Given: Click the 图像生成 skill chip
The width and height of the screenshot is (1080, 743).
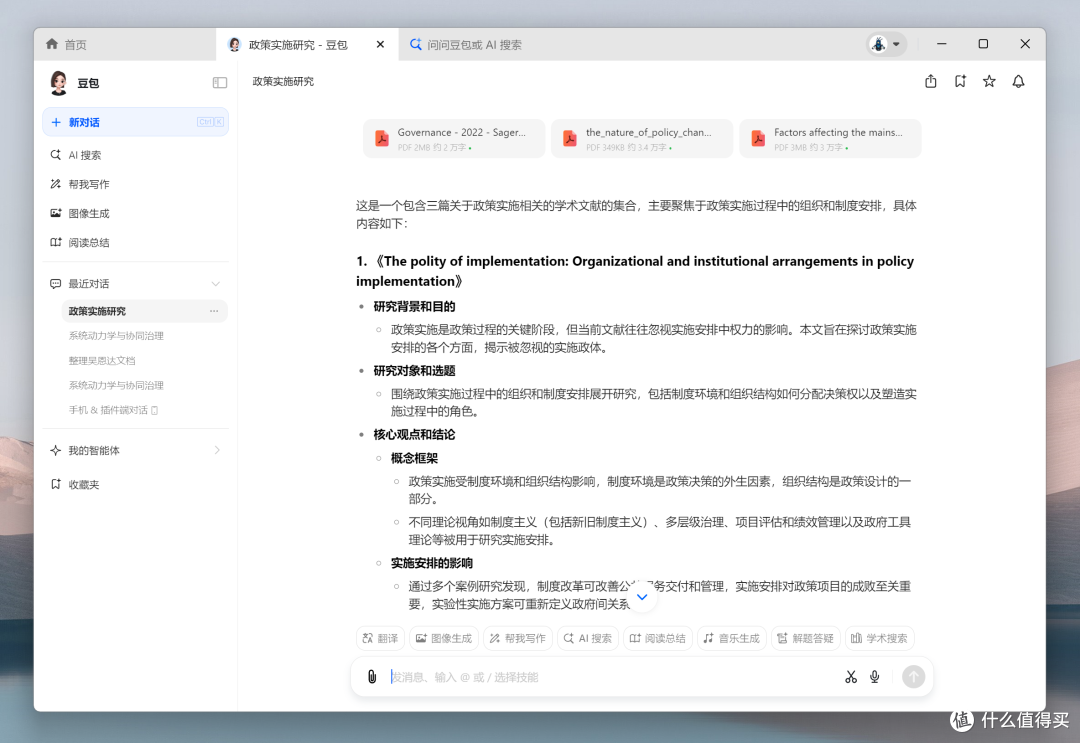Looking at the screenshot, I should pos(444,638).
